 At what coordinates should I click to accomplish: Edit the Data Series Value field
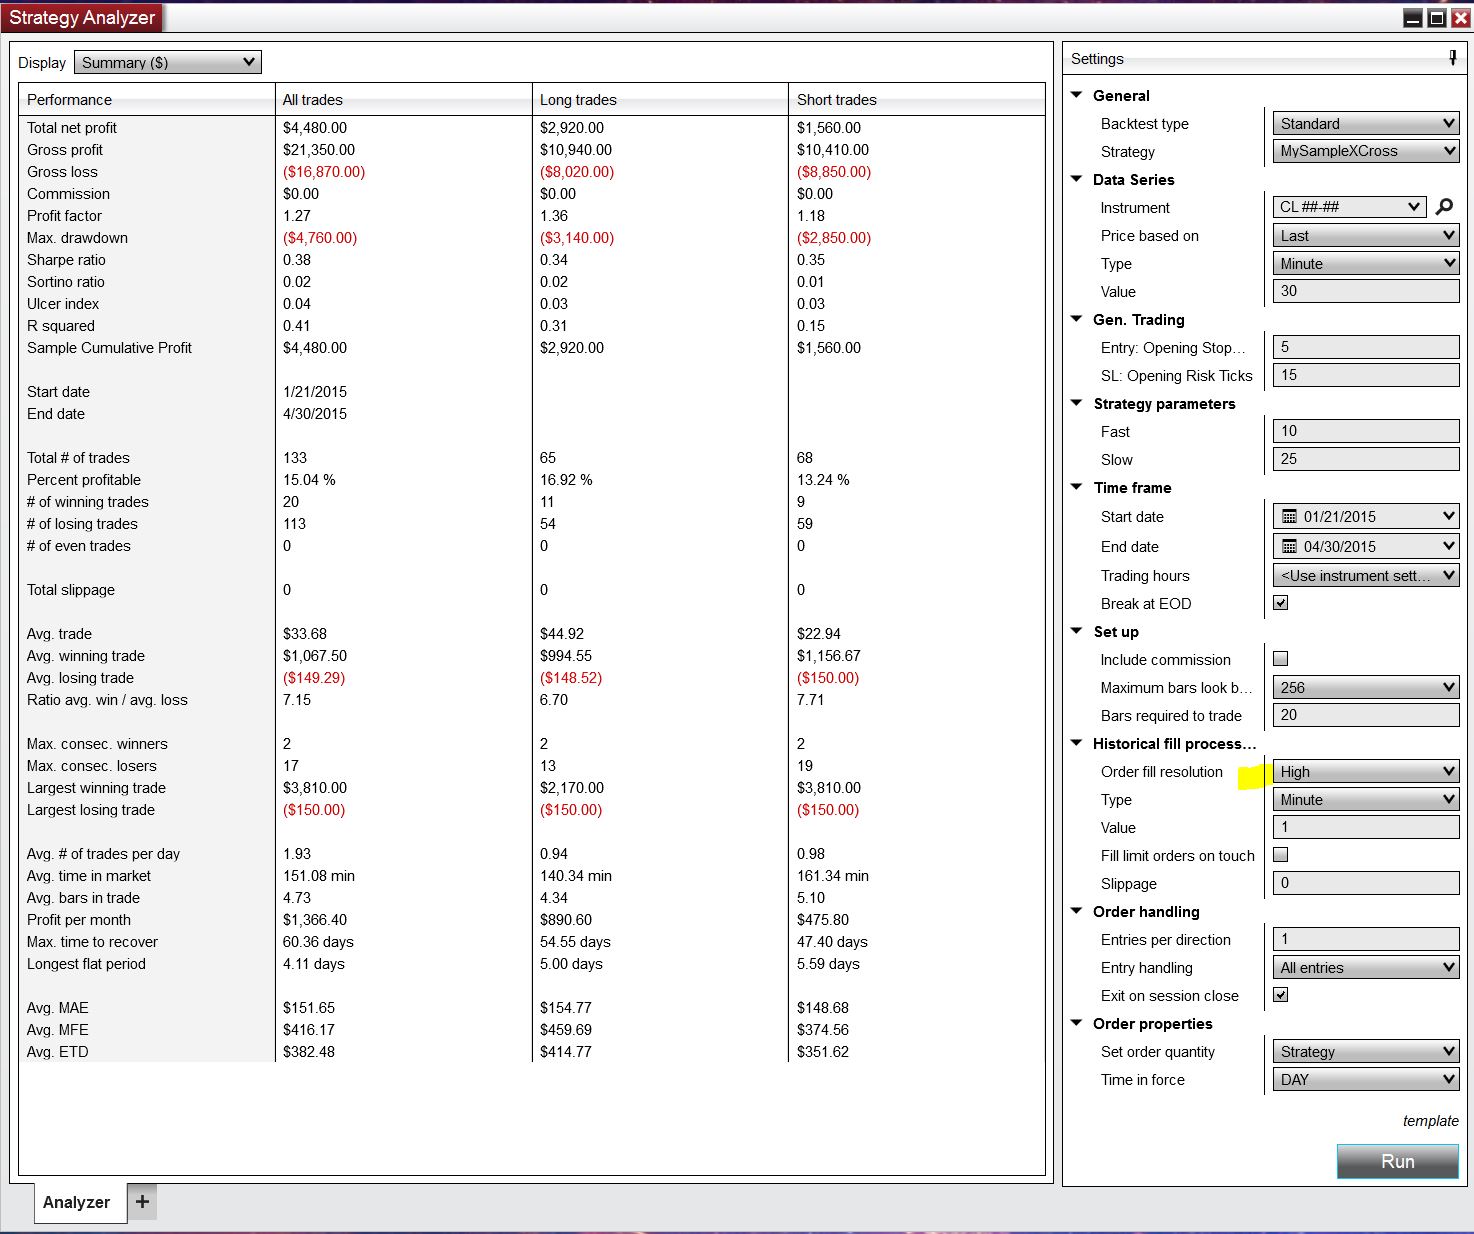pos(1365,291)
